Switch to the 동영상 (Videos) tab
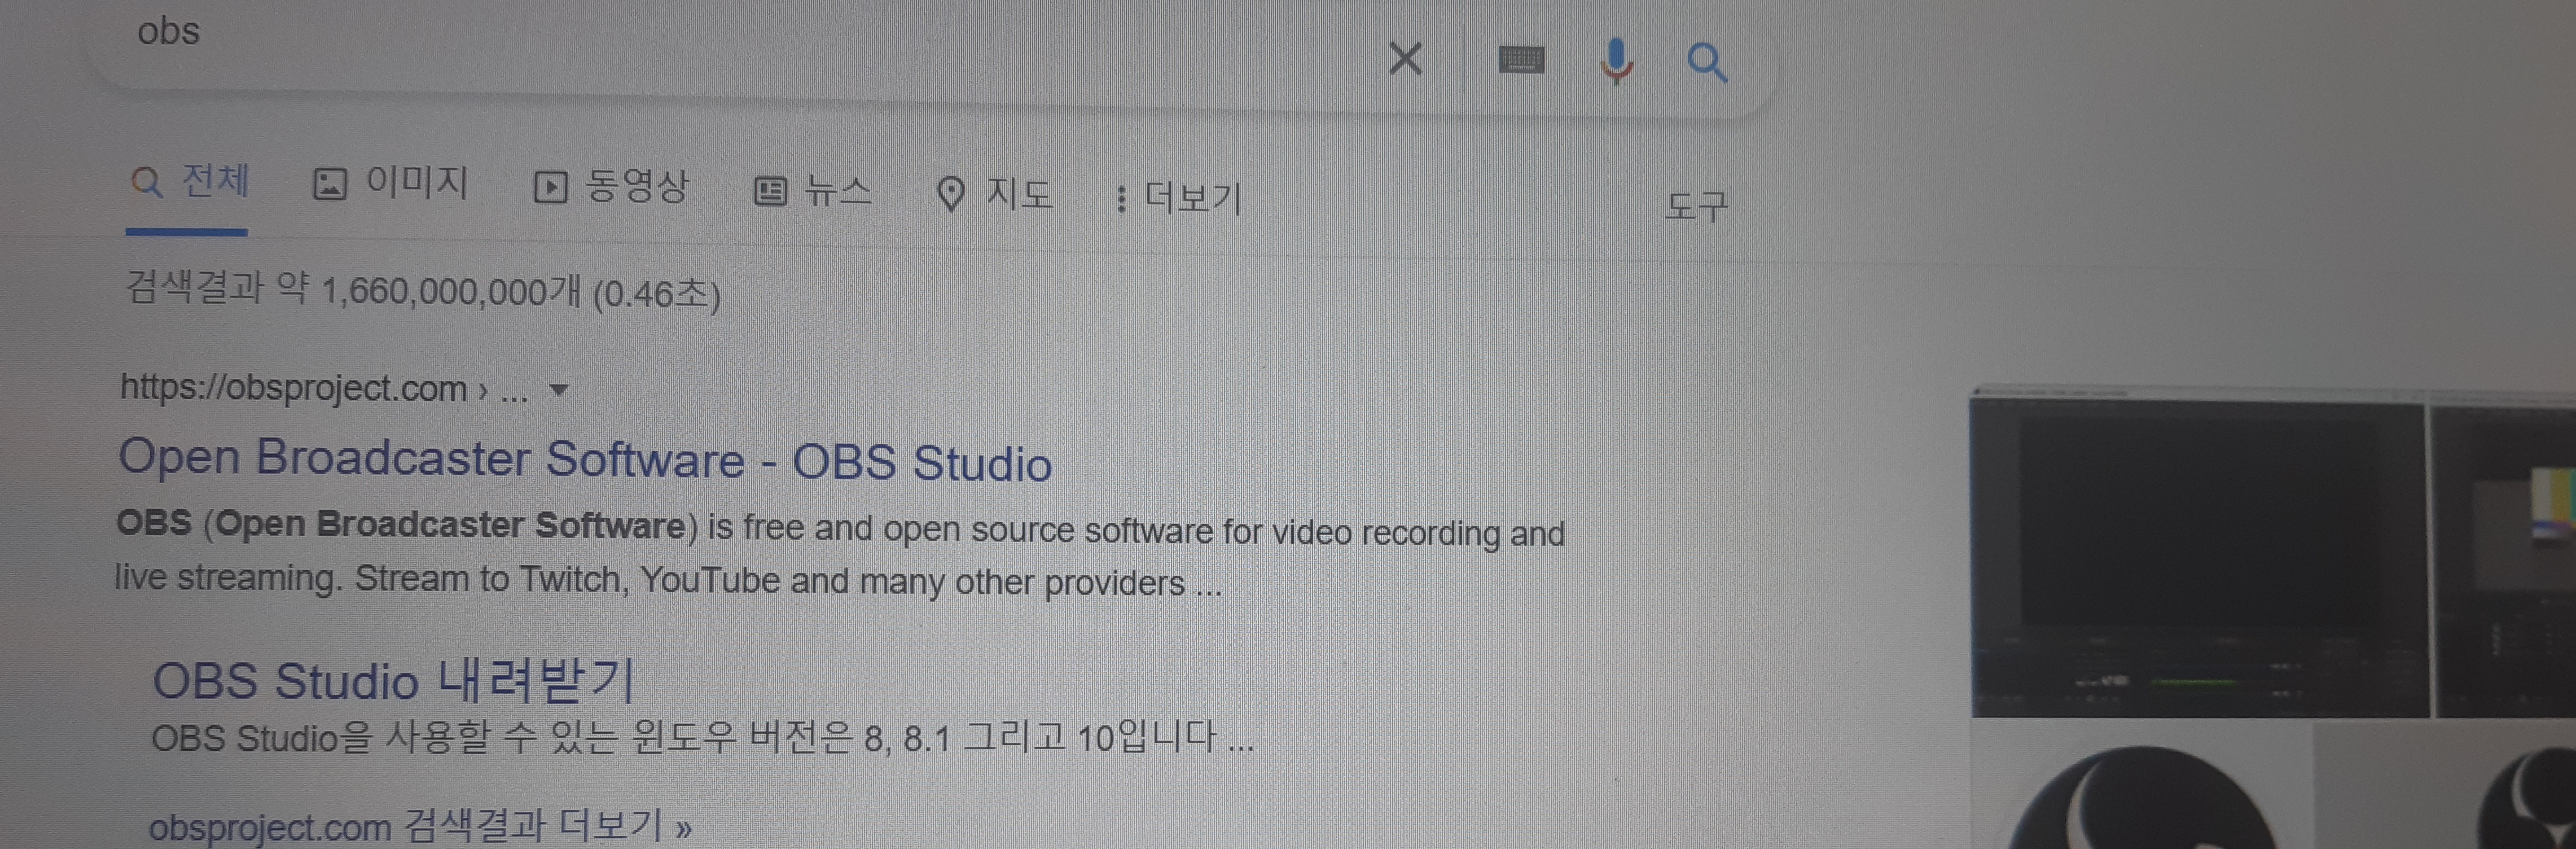 (610, 186)
